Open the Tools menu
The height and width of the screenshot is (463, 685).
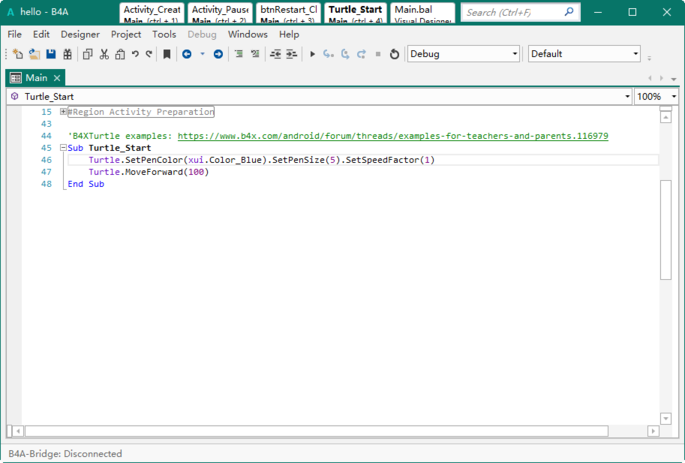pos(164,34)
